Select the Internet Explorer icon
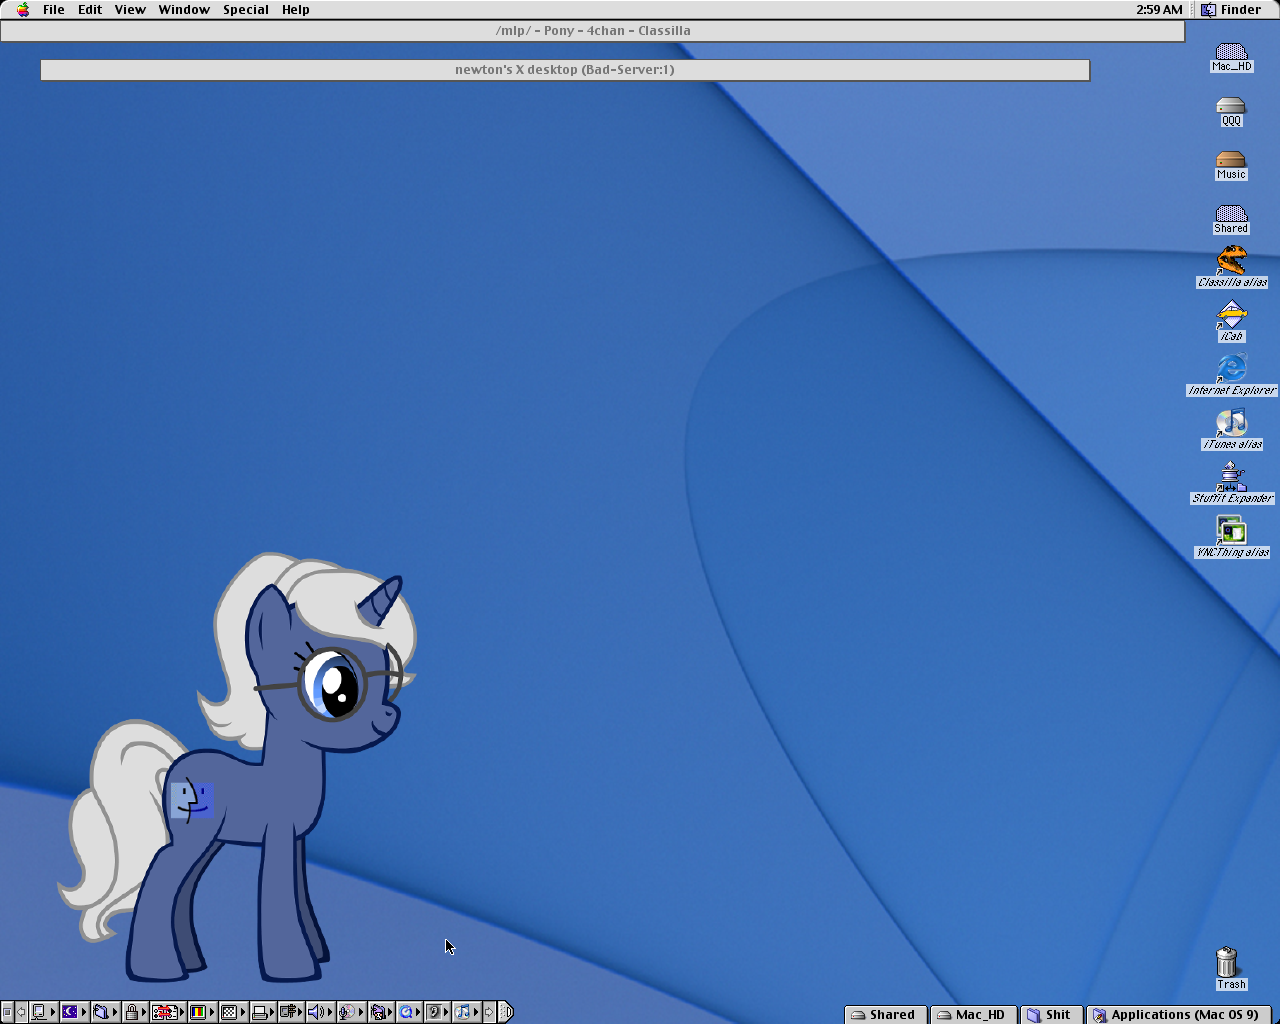This screenshot has height=1024, width=1280. click(1232, 376)
